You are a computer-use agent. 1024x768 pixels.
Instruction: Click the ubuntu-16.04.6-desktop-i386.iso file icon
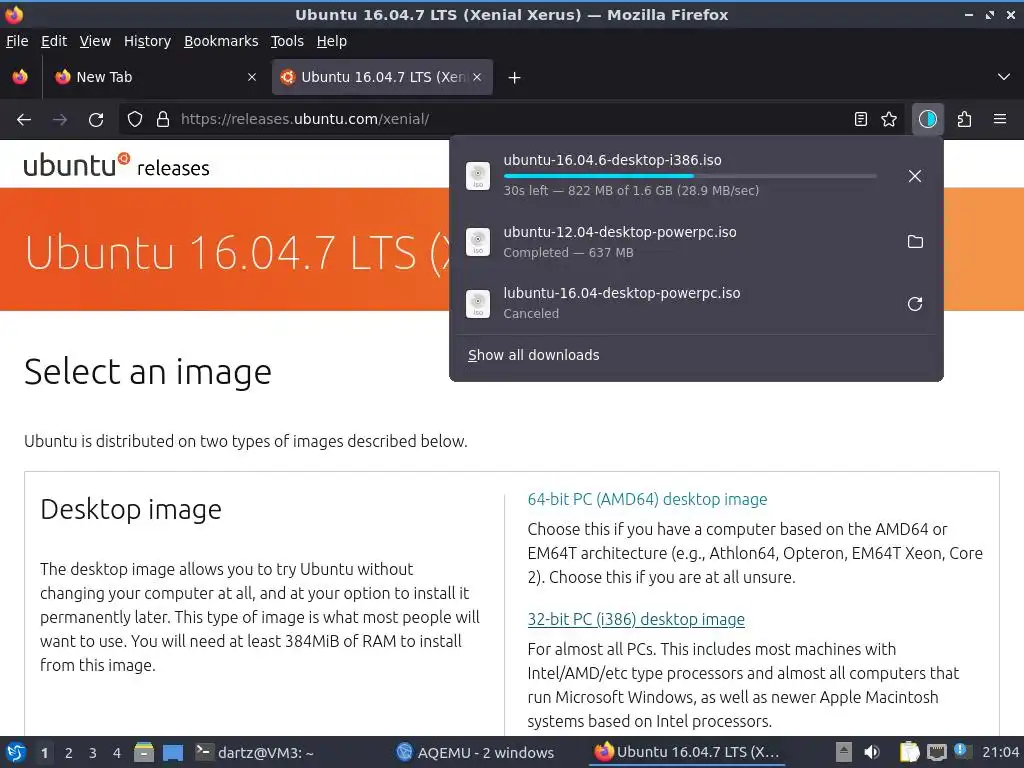click(478, 176)
